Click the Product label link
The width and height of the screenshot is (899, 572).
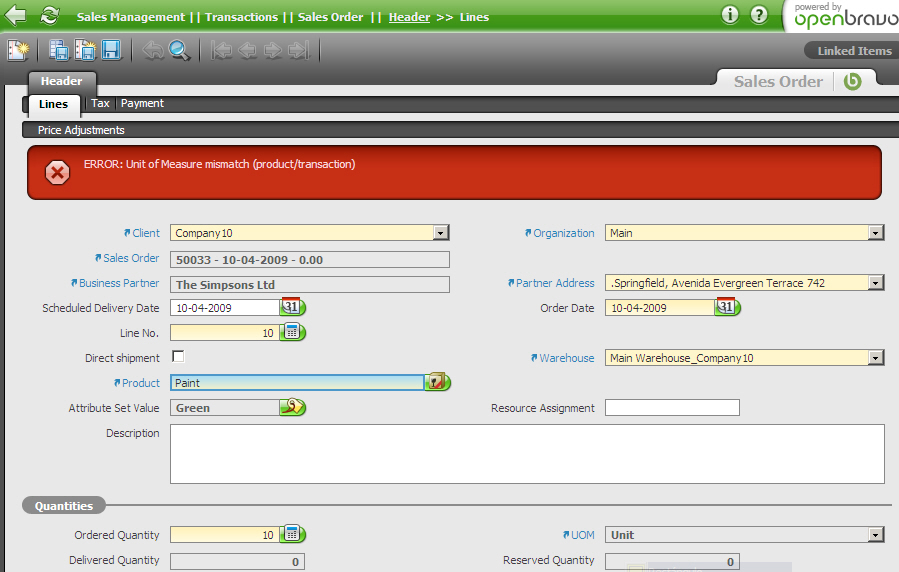click(140, 383)
